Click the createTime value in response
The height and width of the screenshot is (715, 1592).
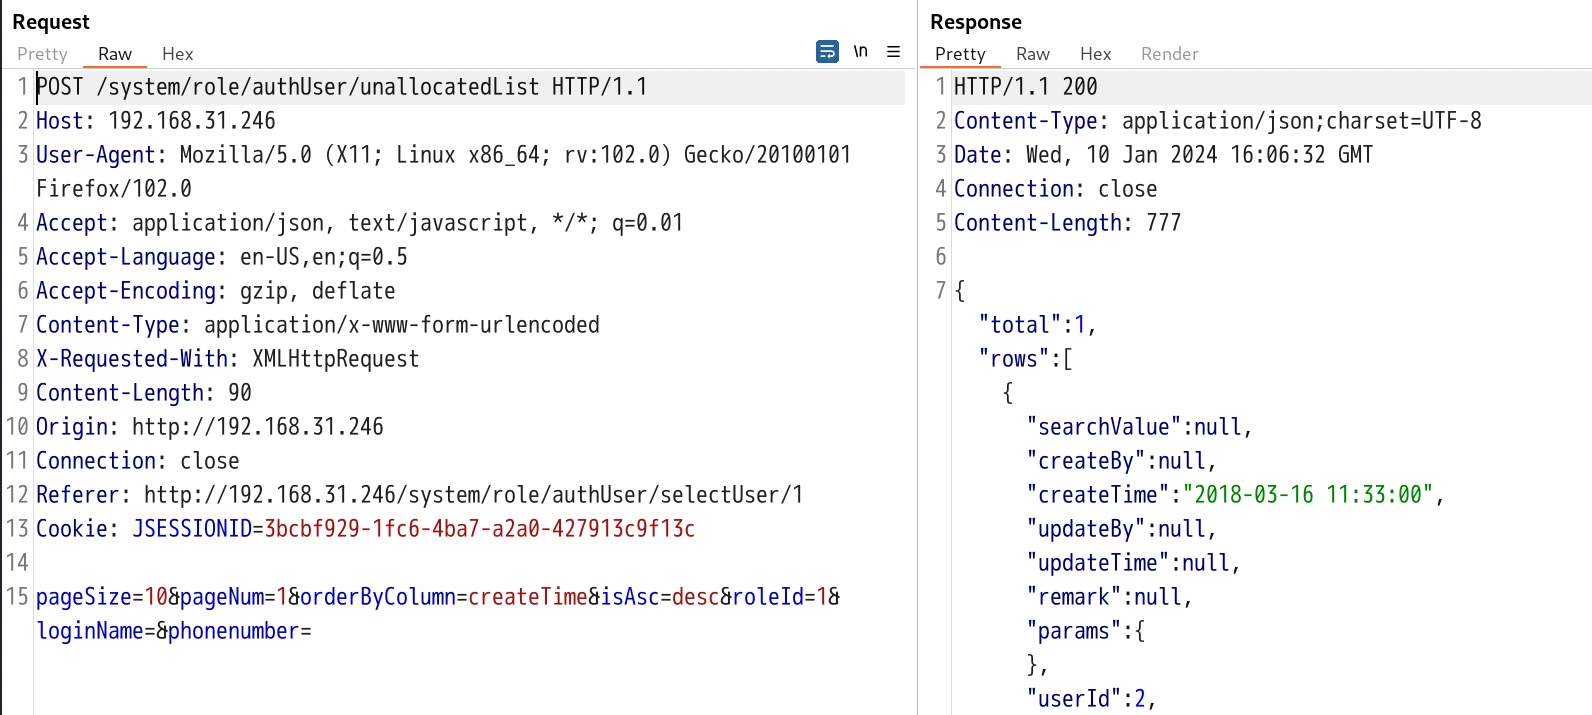[1308, 495]
